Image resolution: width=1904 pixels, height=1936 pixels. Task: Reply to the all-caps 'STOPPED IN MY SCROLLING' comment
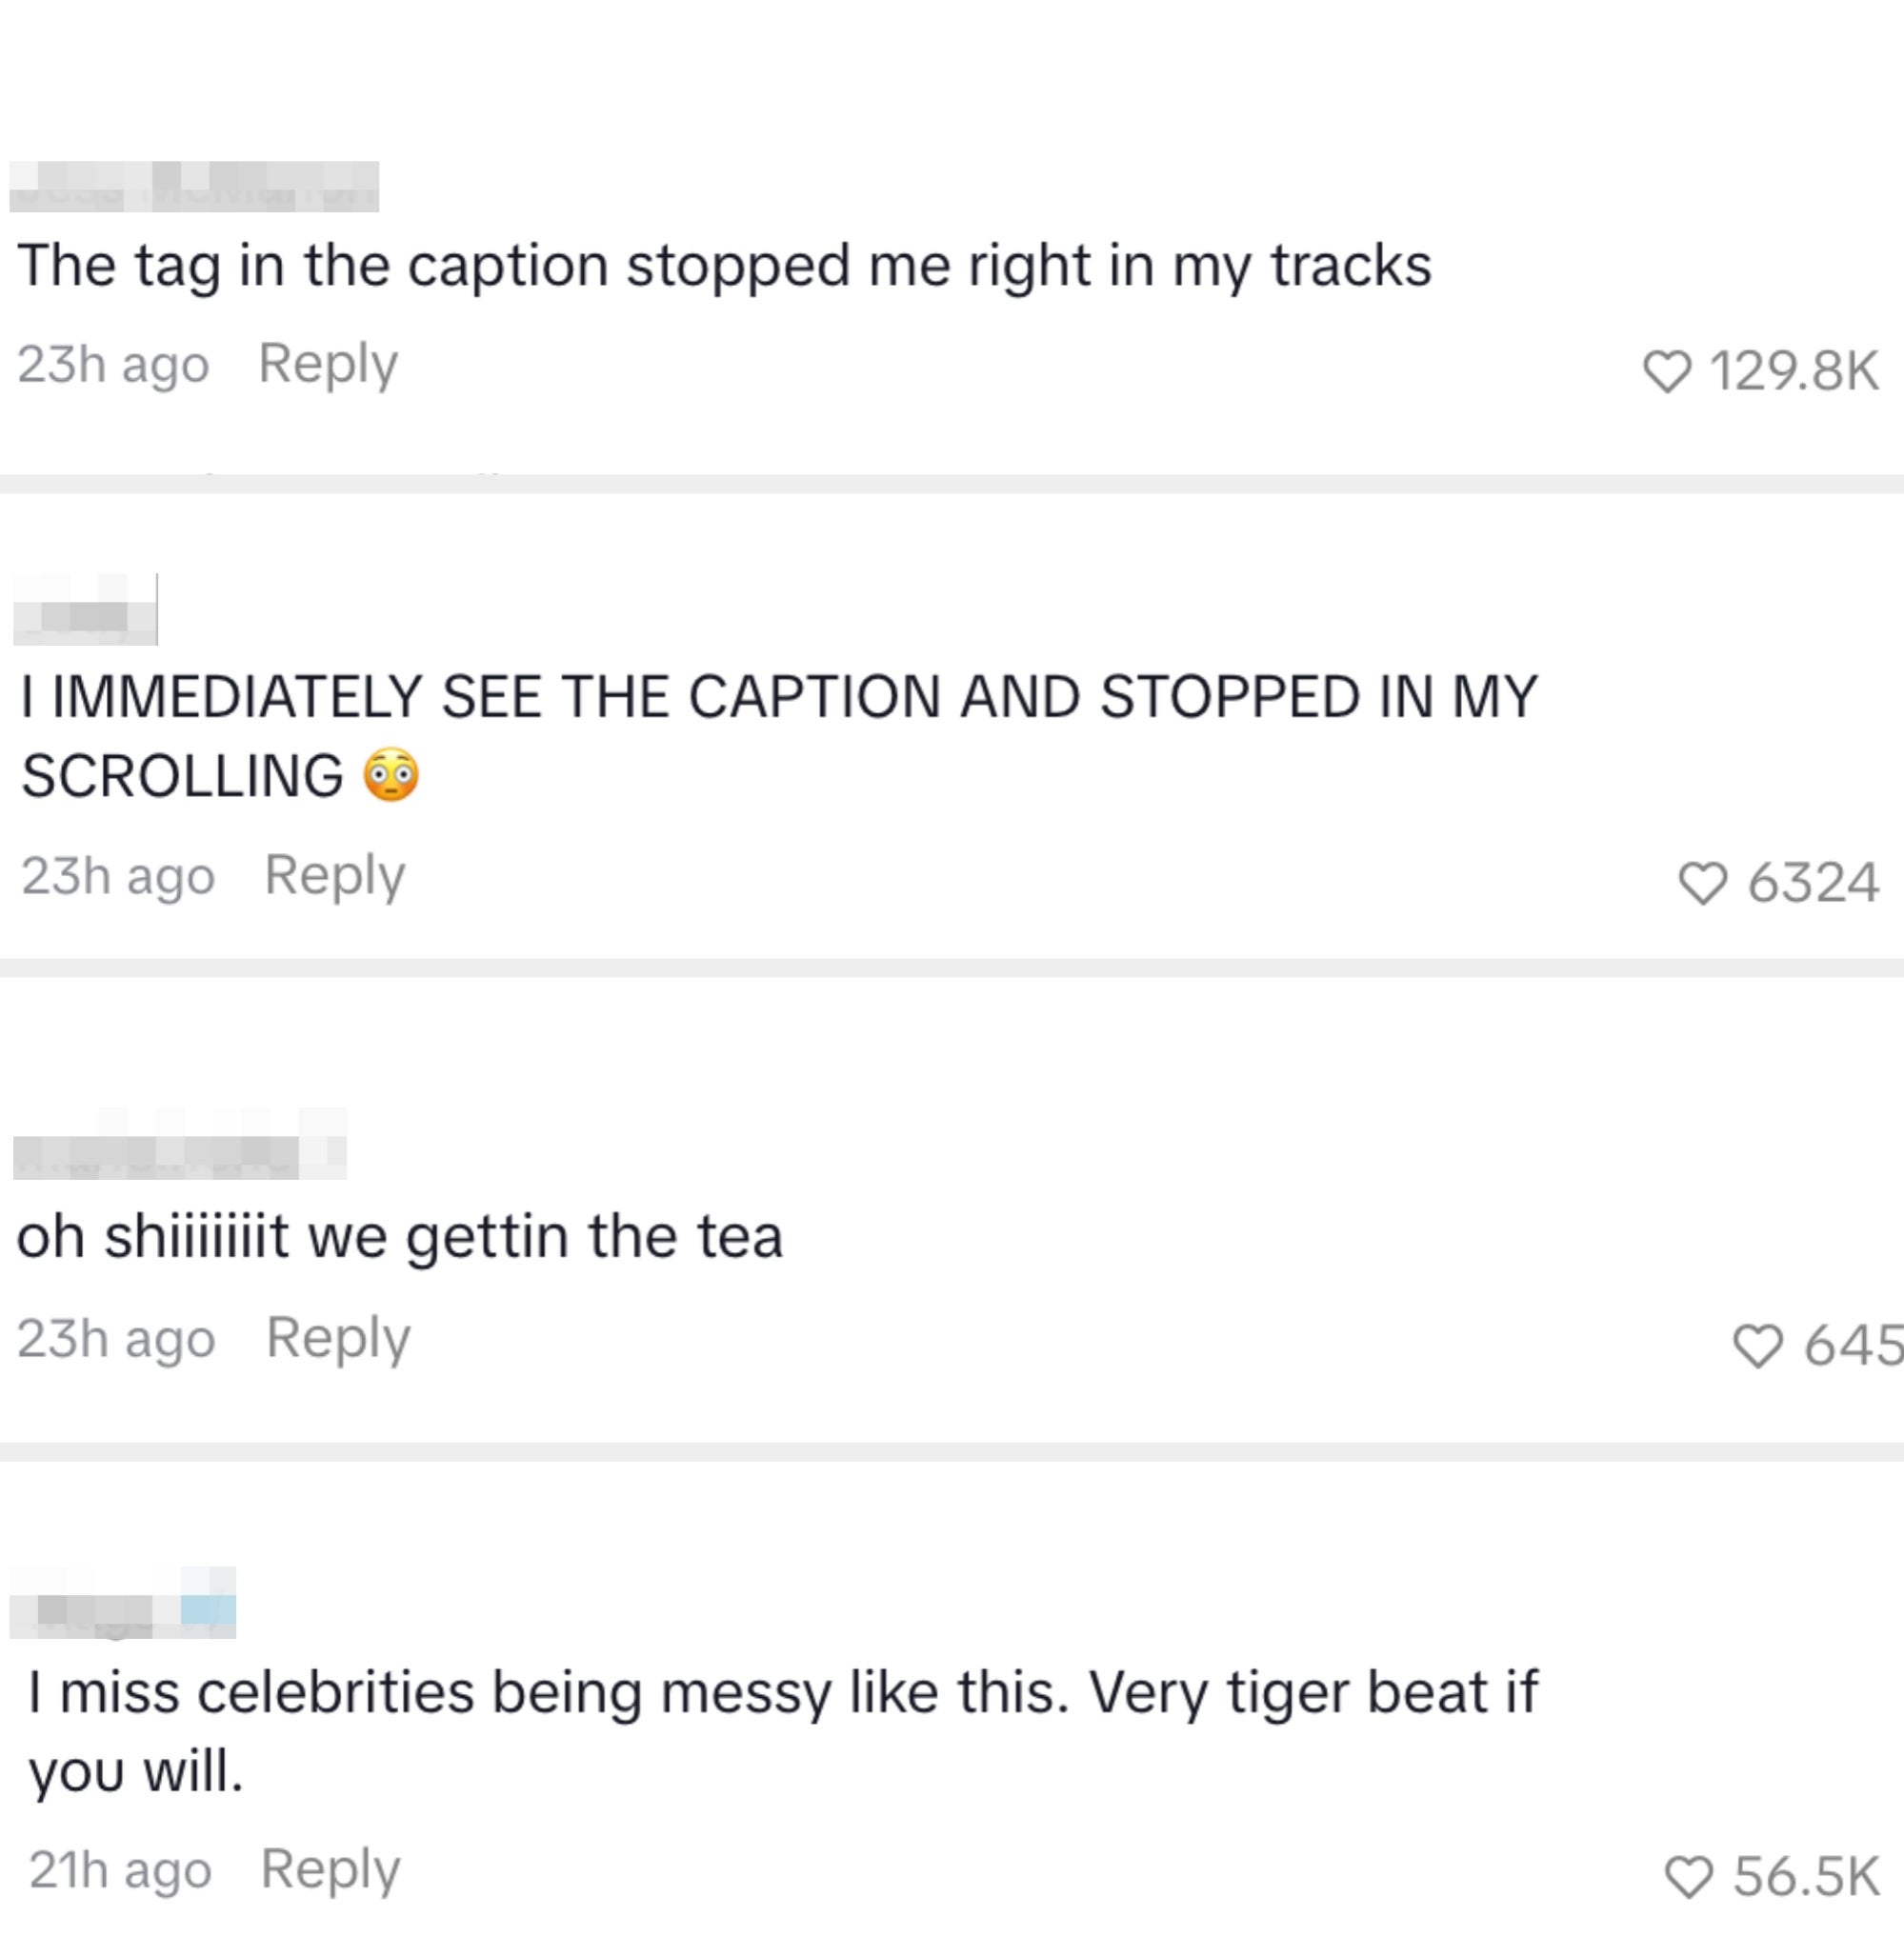pyautogui.click(x=334, y=875)
